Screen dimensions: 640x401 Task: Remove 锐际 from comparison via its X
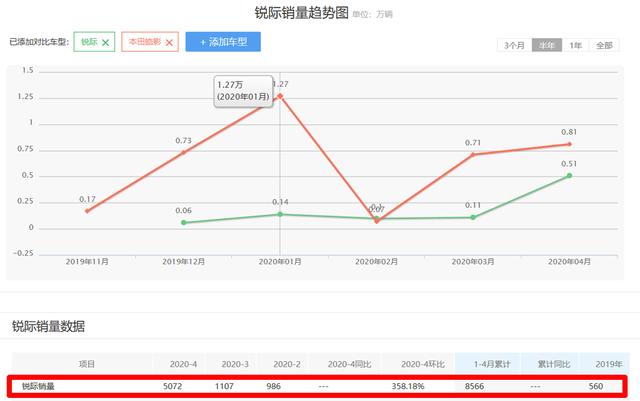[105, 42]
